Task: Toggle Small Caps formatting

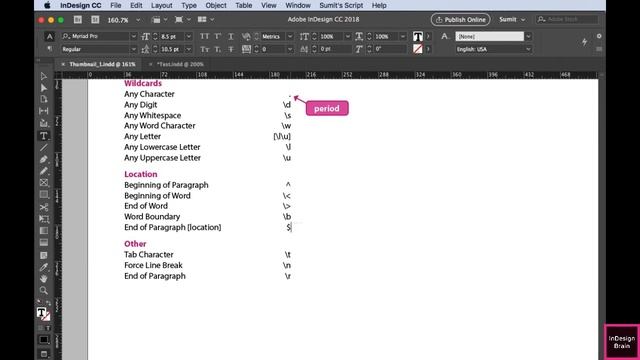Action: (204, 49)
